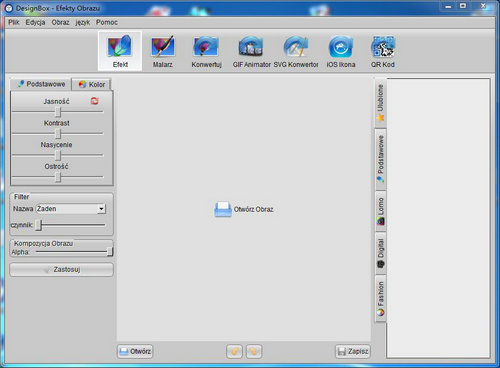The image size is (500, 368).
Task: Open the iOS Ikona tool
Action: click(341, 51)
